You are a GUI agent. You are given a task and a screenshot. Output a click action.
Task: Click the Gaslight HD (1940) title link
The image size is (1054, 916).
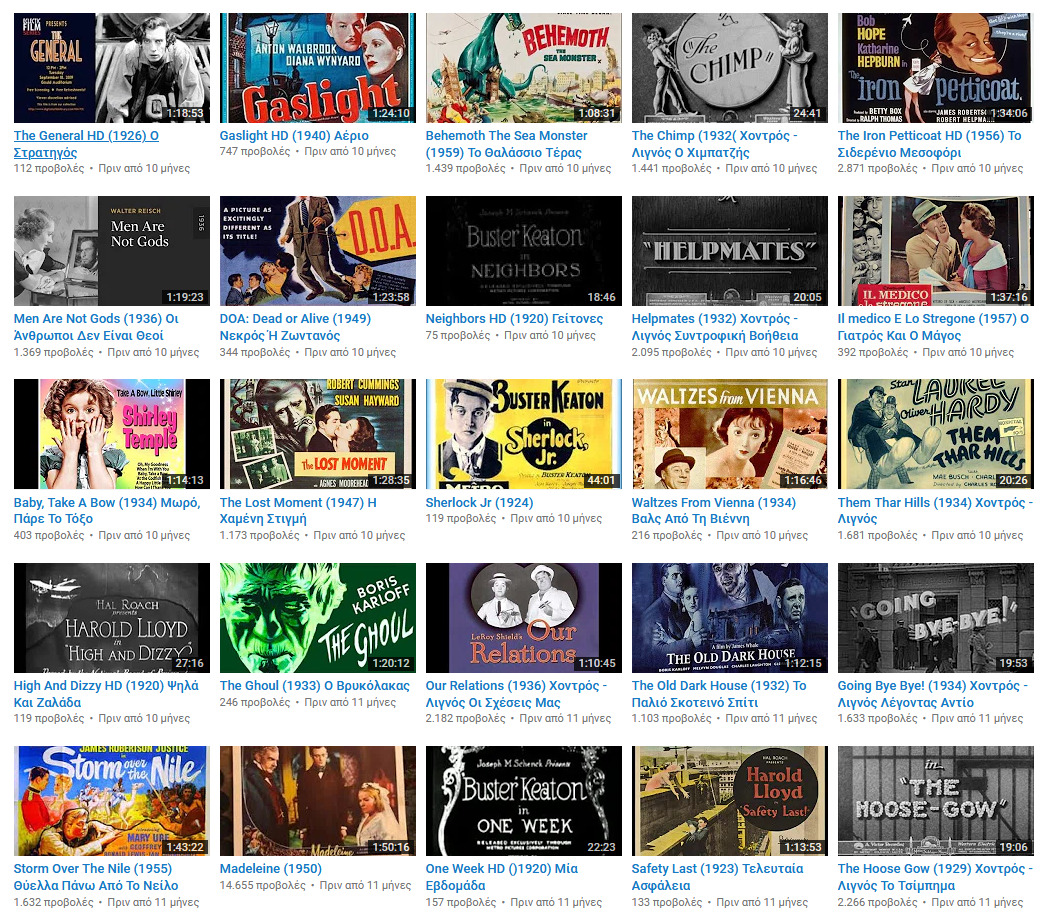point(294,135)
